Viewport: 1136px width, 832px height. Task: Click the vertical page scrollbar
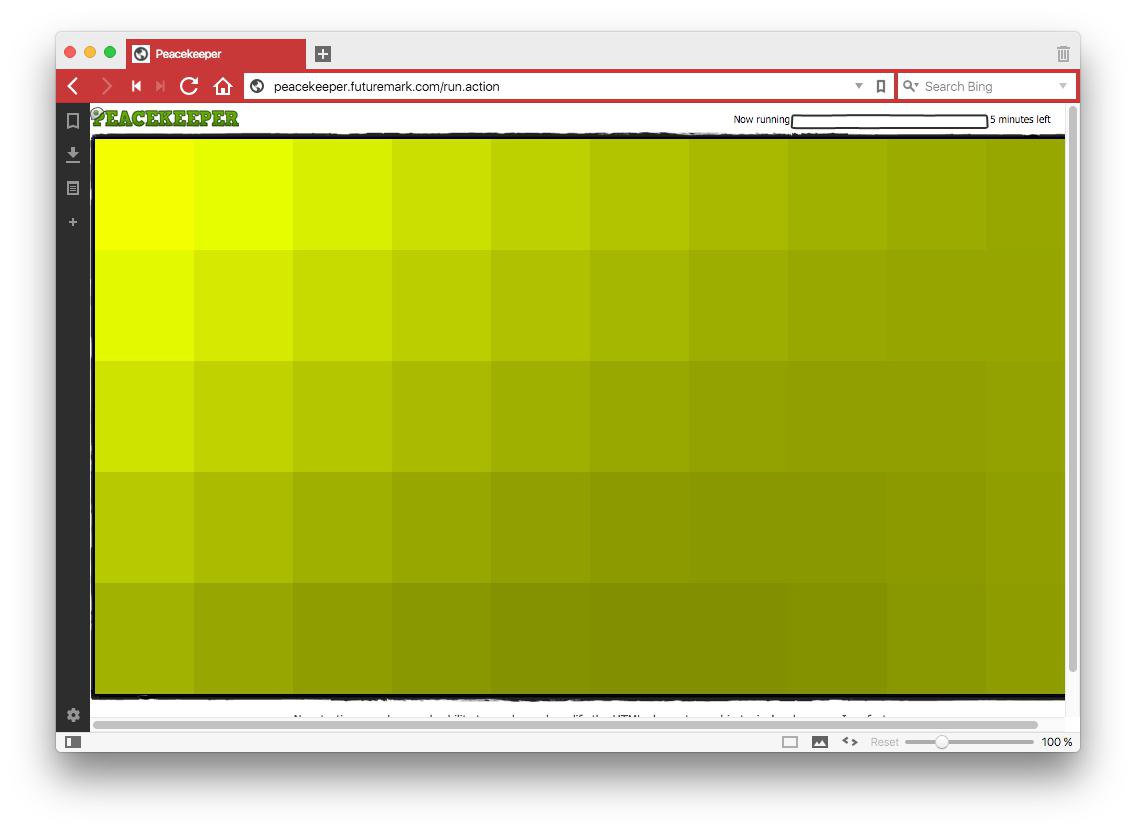(x=1073, y=388)
